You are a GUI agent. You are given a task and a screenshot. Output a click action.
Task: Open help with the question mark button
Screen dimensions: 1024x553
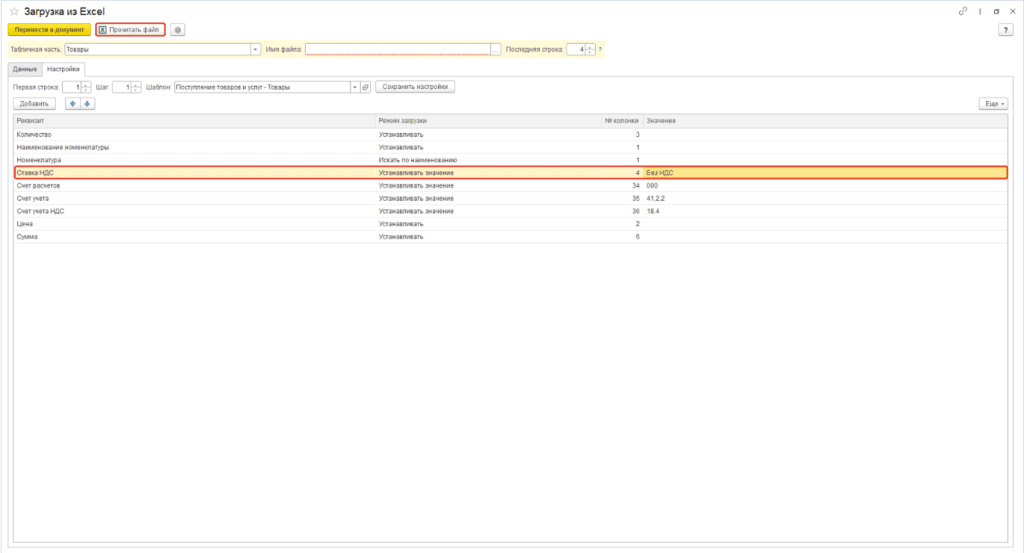(x=1006, y=30)
